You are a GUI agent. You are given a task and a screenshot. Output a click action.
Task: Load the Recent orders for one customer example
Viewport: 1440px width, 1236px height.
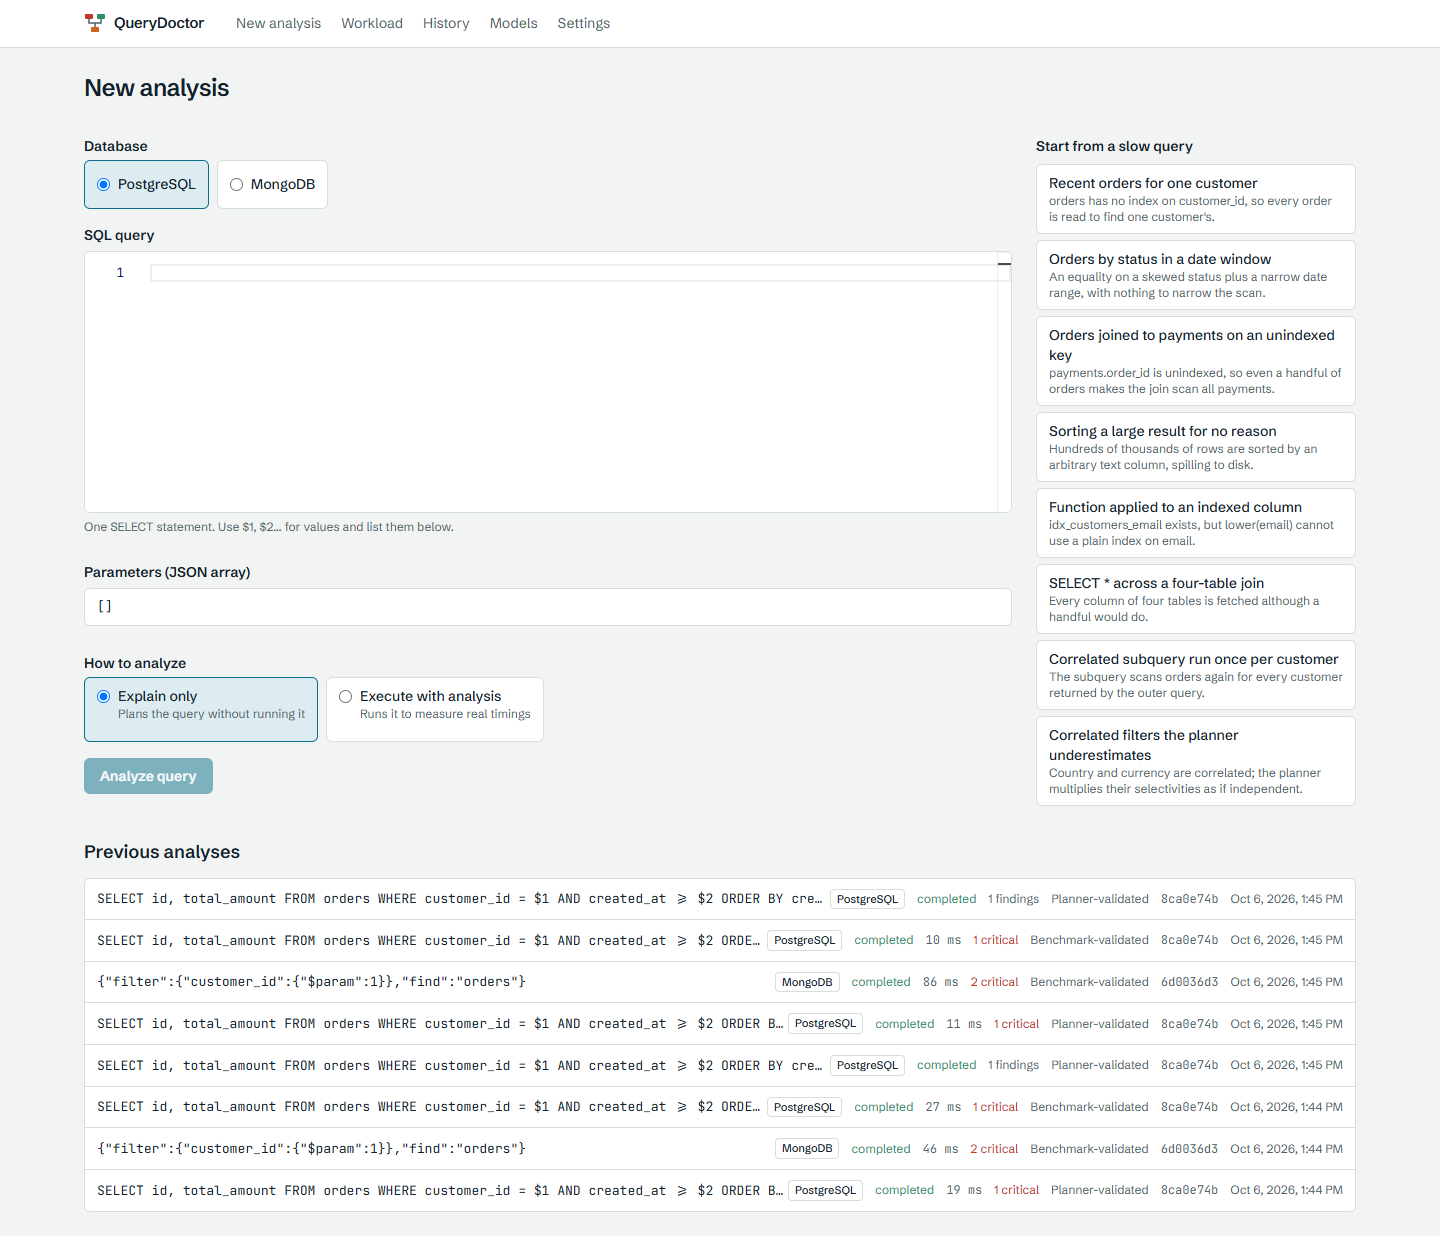[1196, 199]
